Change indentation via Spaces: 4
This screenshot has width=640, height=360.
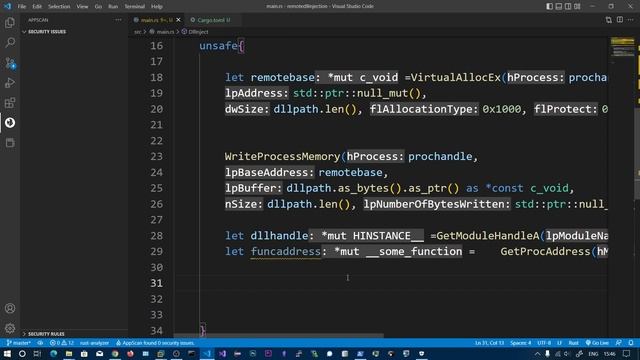520,343
